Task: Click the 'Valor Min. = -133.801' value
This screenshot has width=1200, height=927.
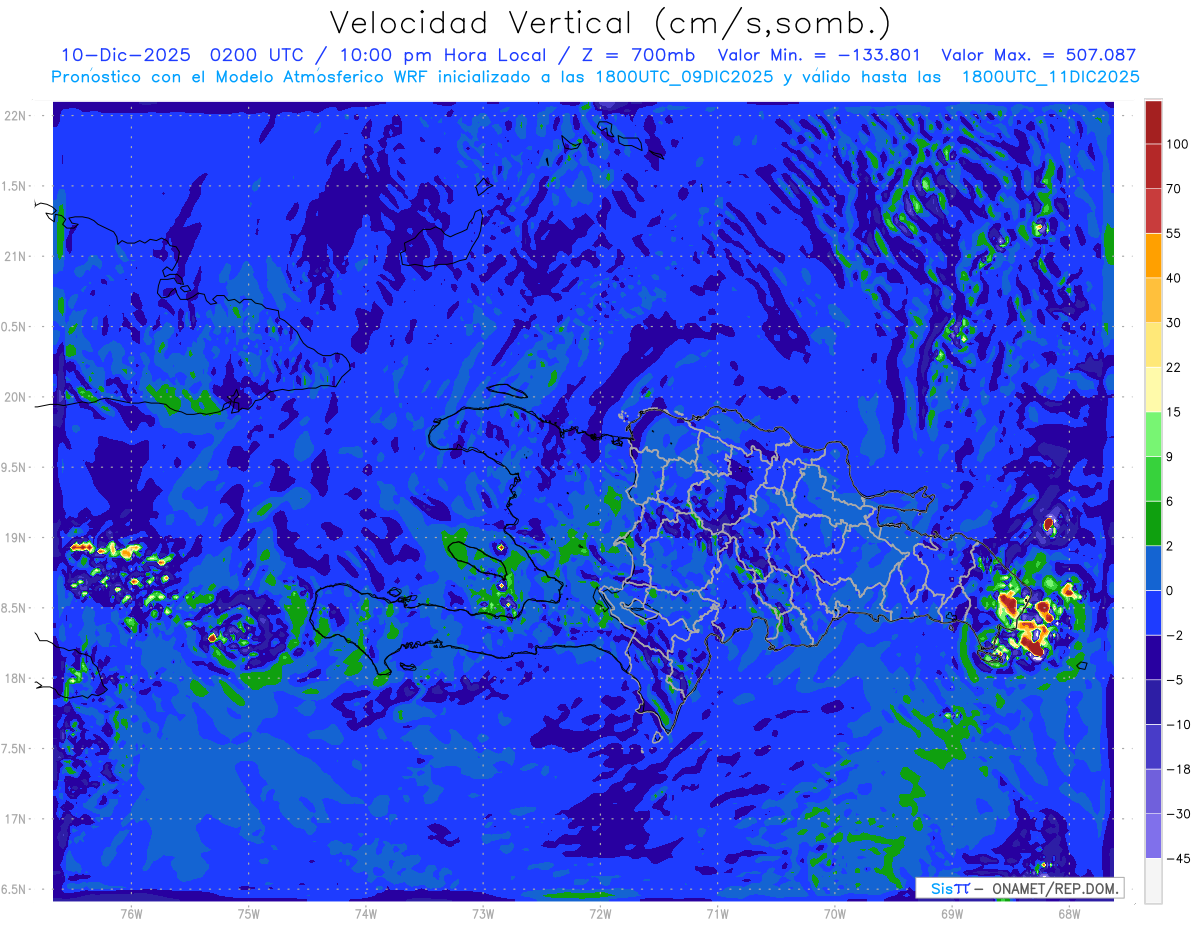Action: tap(820, 55)
